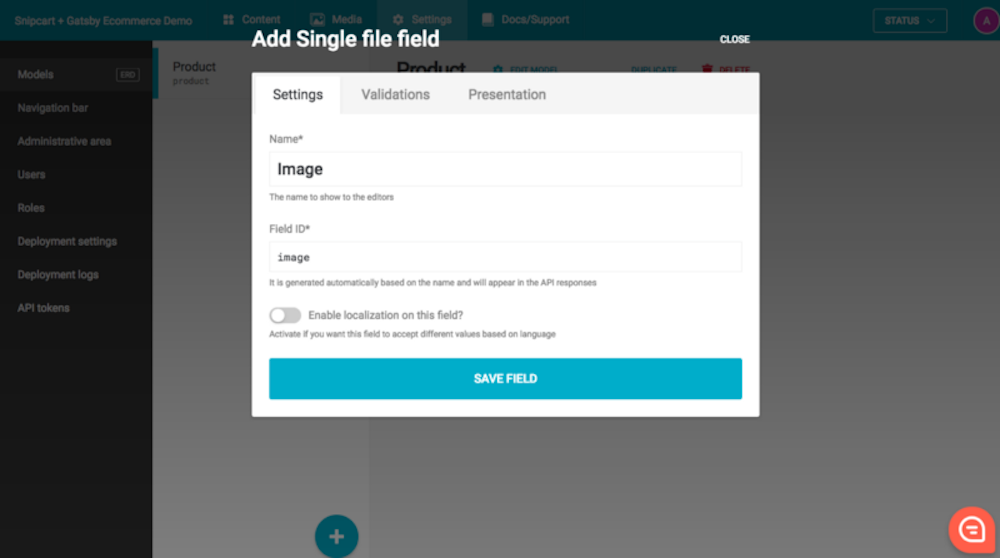Viewport: 1000px width, 558px height.
Task: Open API tokens in the sidebar
Action: pos(43,308)
